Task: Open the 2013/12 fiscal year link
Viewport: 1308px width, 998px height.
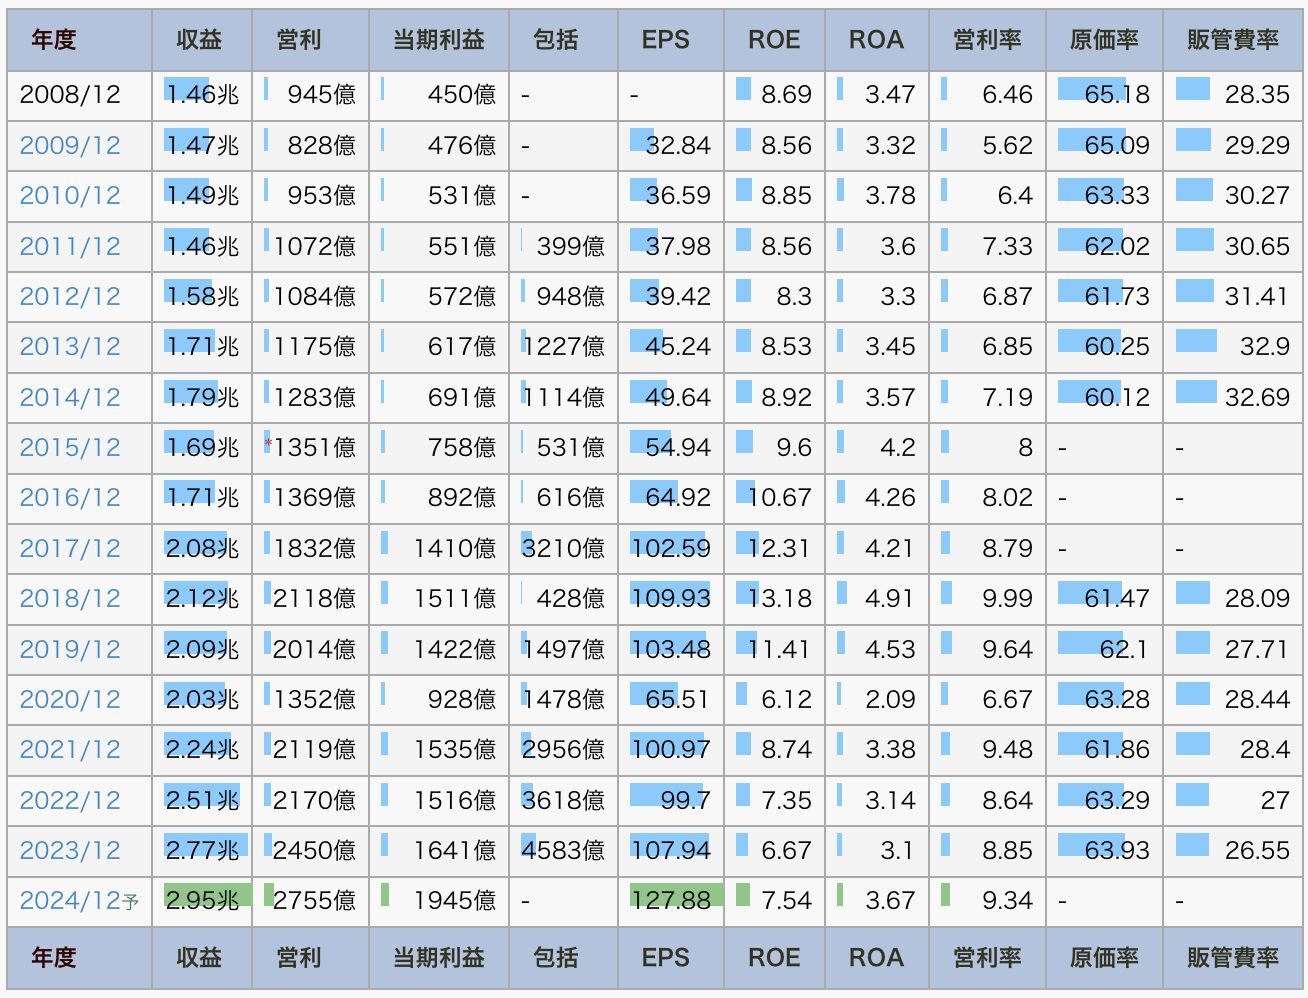Action: tap(70, 347)
